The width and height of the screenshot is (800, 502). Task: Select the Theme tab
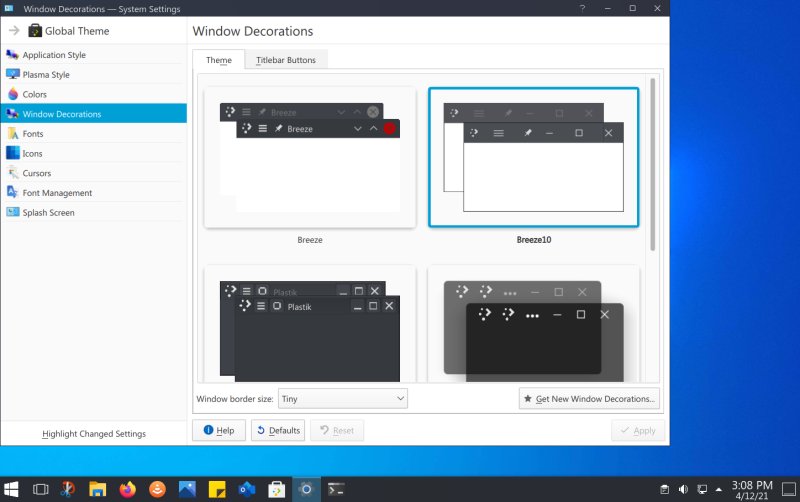[x=218, y=60]
